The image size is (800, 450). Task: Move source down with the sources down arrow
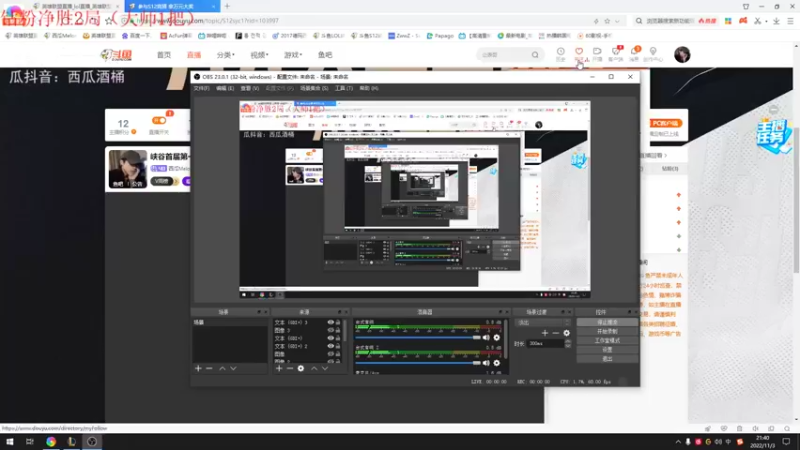click(325, 368)
